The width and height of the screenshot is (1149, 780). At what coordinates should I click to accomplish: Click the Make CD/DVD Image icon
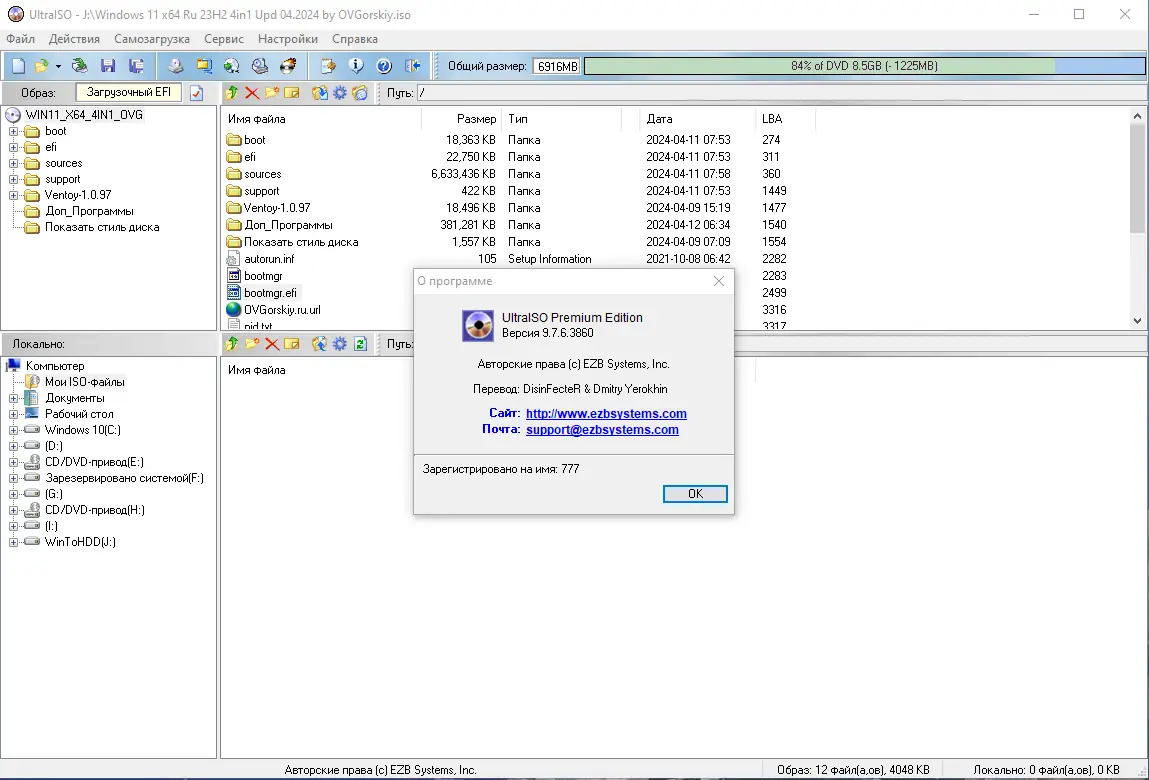coord(175,66)
